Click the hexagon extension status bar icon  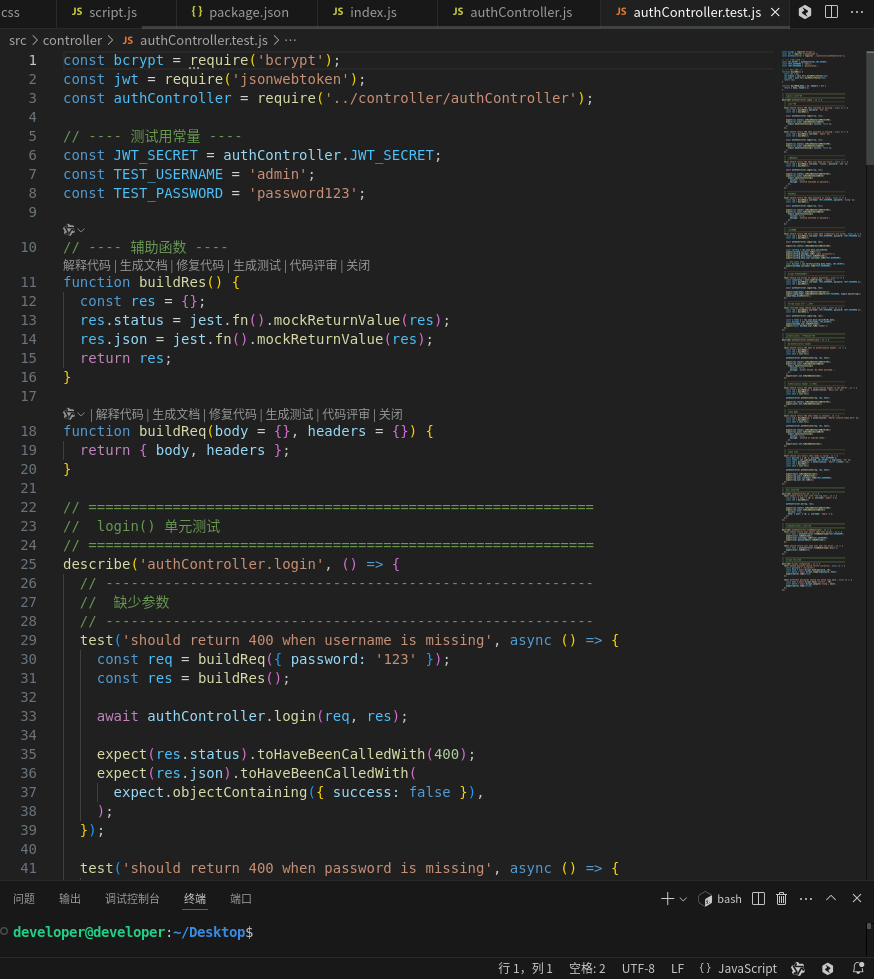[x=828, y=968]
